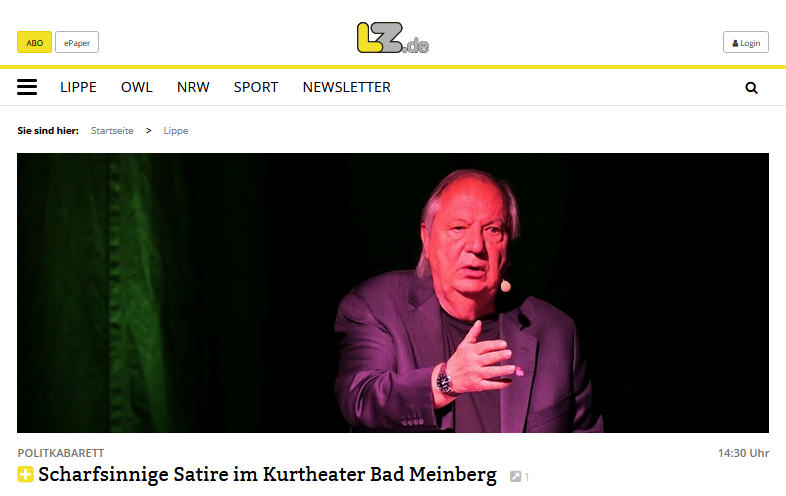The image size is (786, 496).
Task: Click the 14:30 Uhr timestamp
Action: [x=743, y=453]
